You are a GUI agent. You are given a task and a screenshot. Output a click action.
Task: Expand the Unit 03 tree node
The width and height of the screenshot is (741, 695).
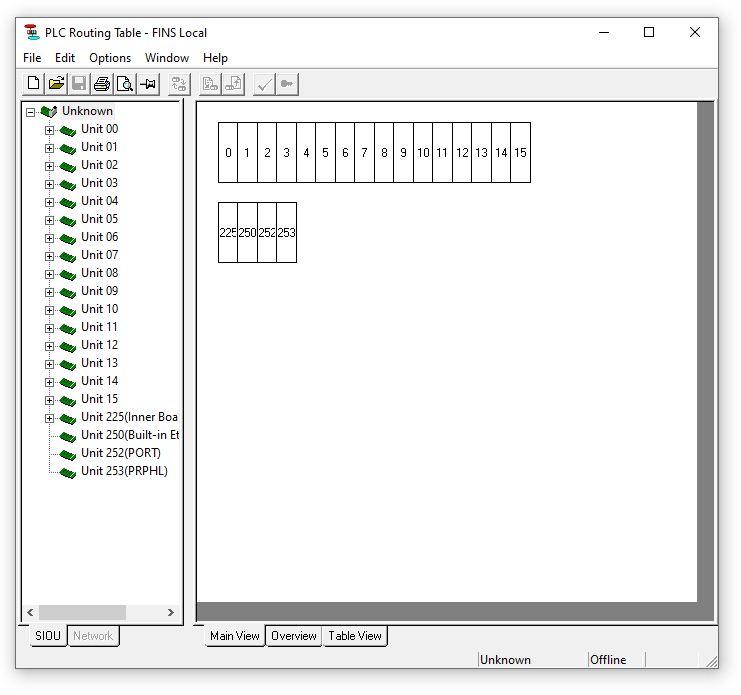[49, 184]
